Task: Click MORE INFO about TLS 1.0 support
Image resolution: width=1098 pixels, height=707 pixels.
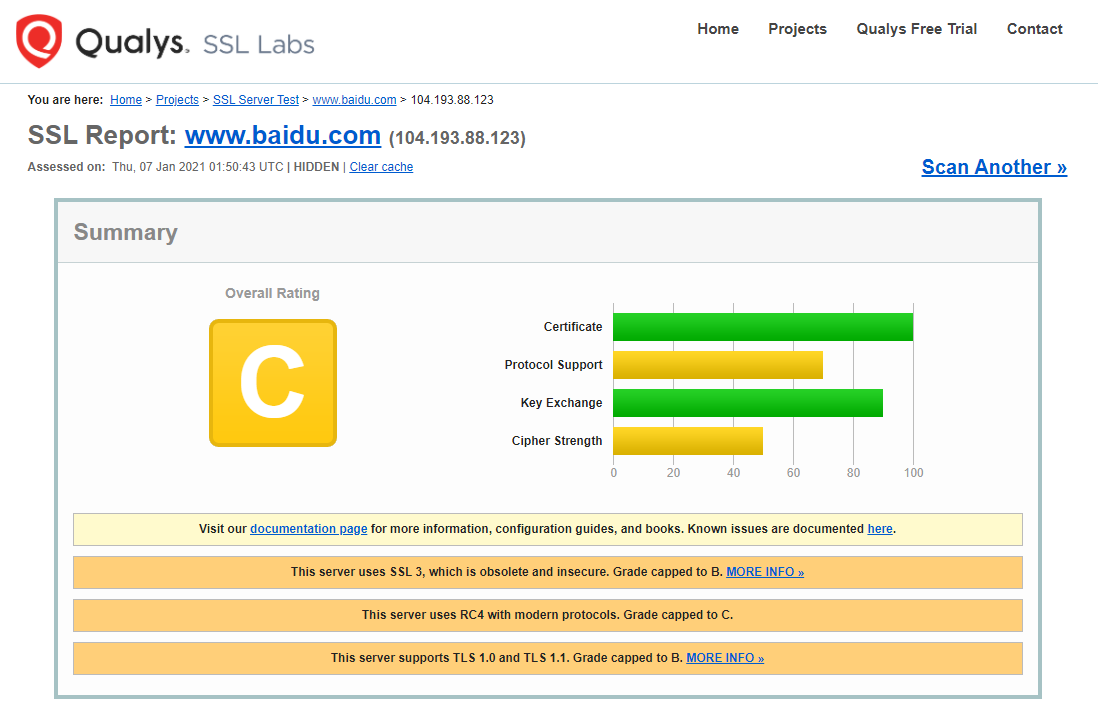Action: point(724,657)
